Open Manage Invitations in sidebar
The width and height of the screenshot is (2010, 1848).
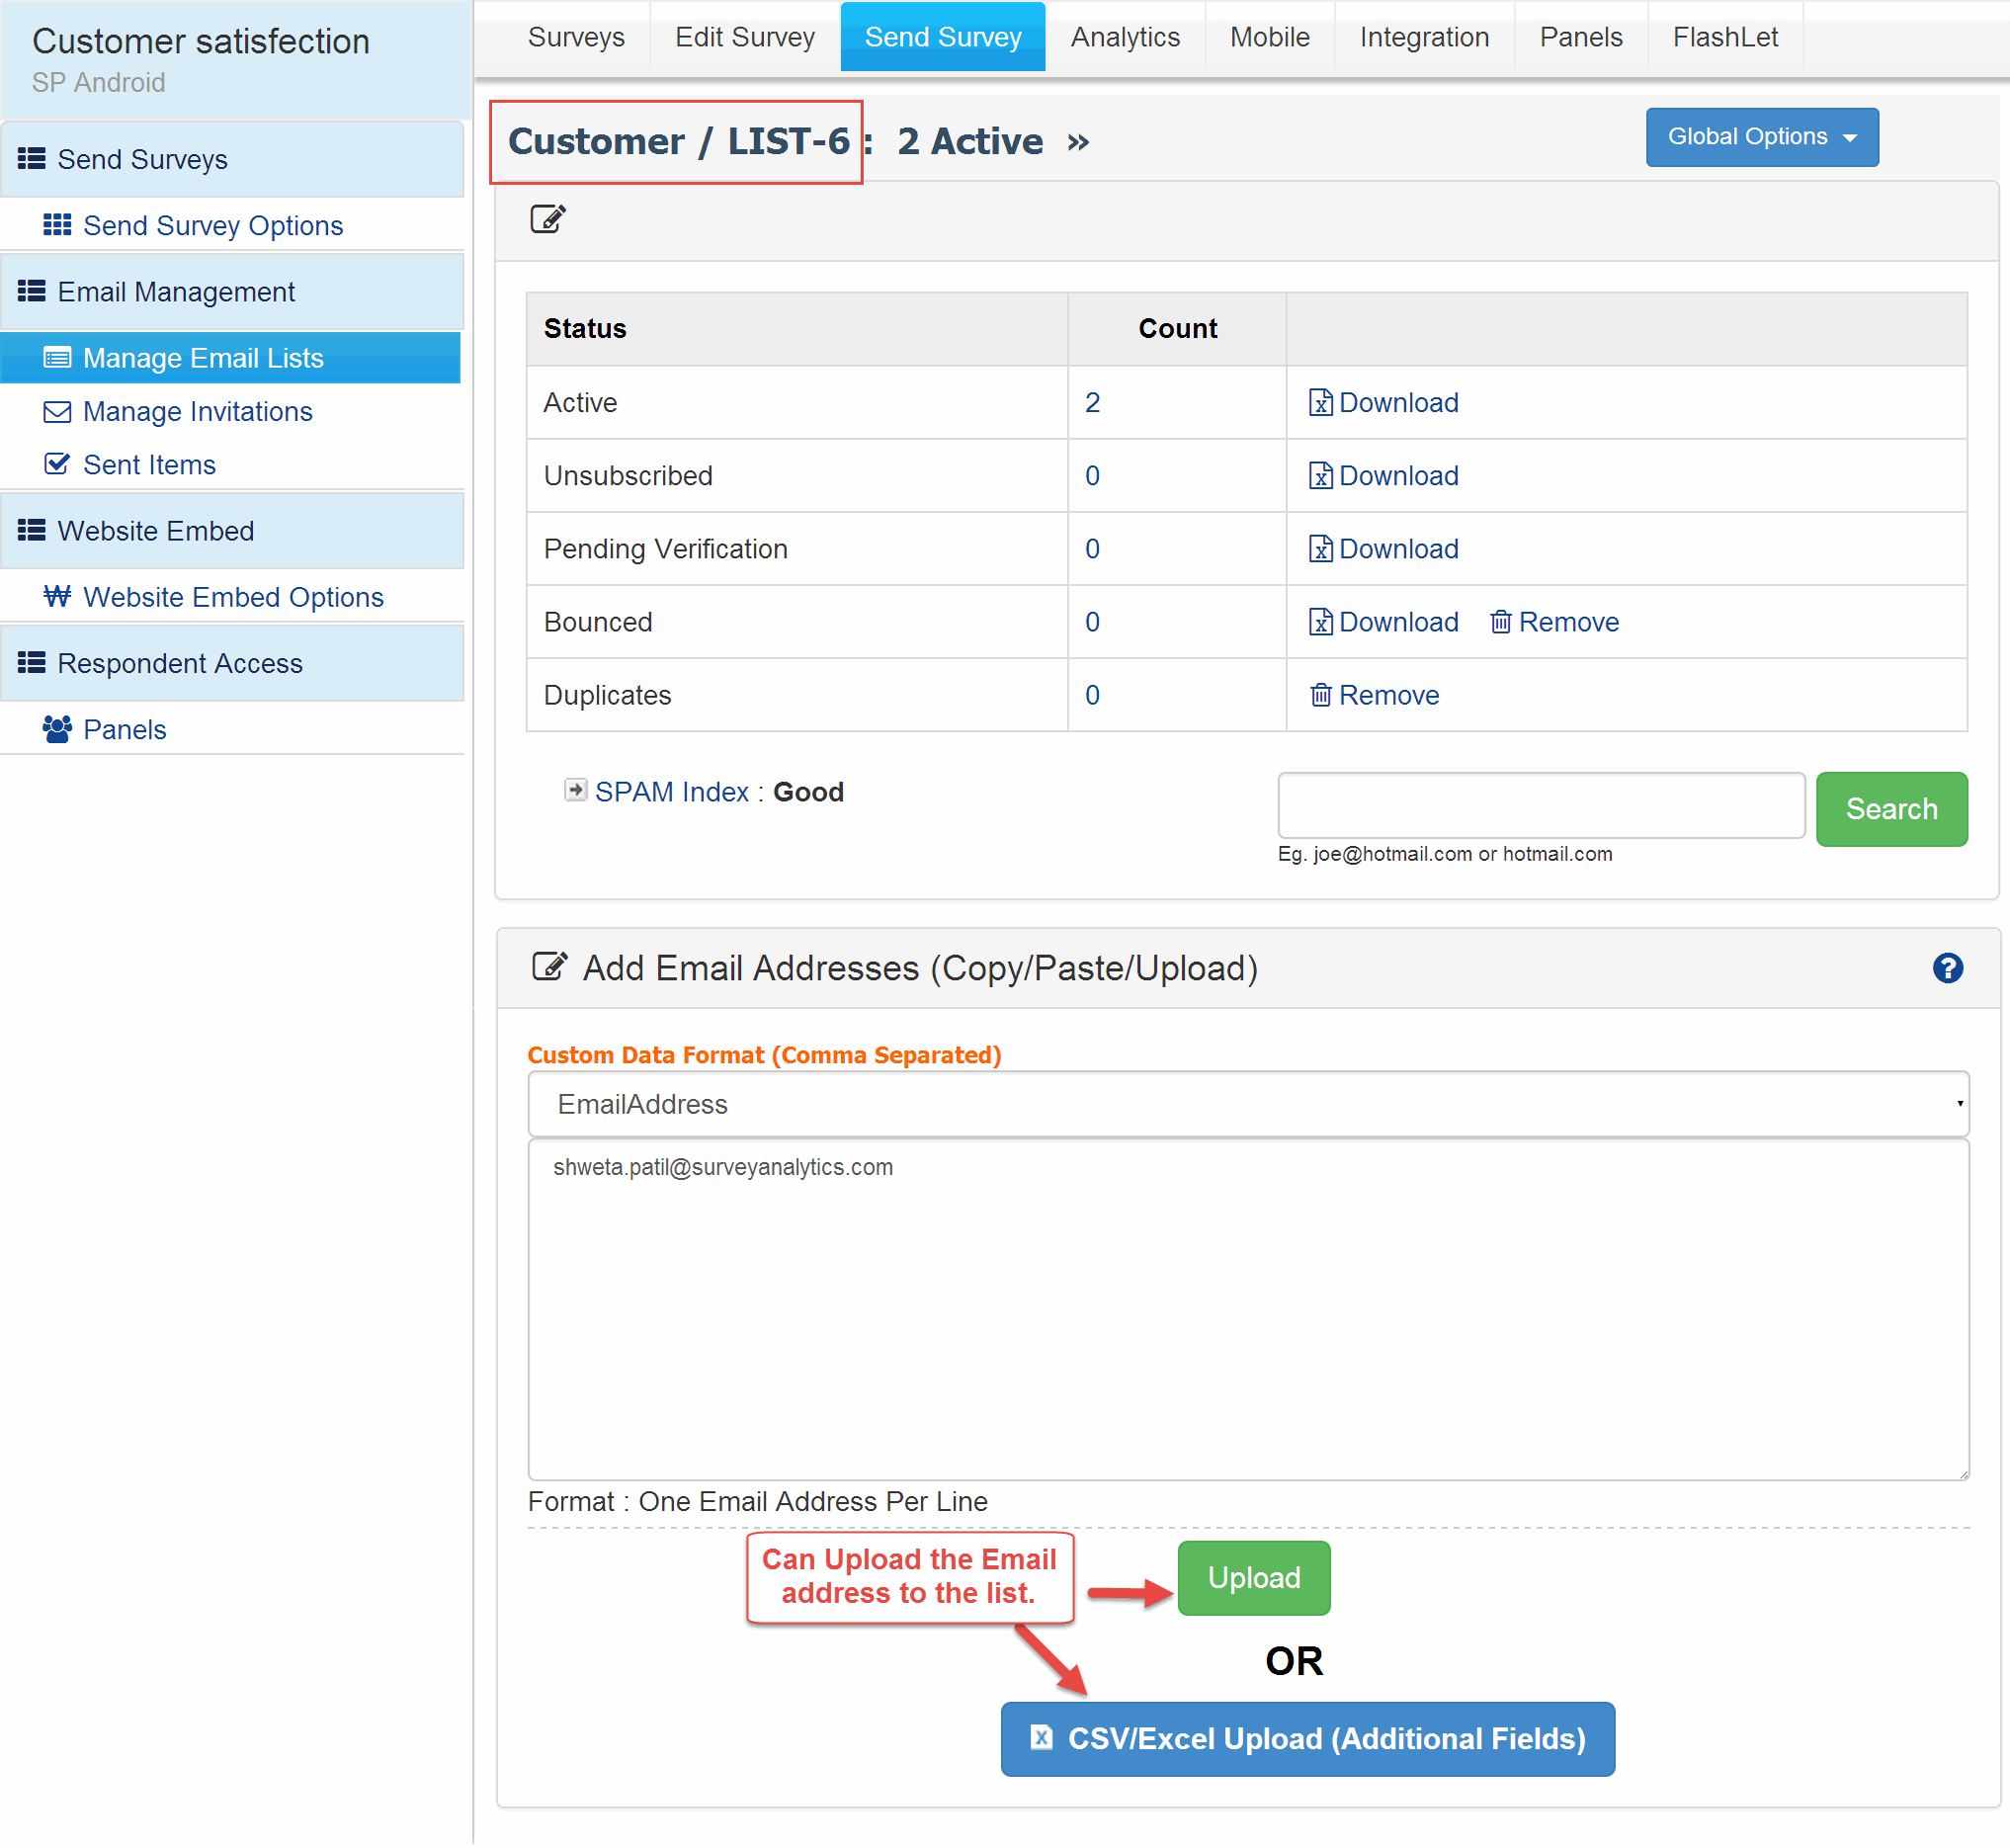[197, 411]
